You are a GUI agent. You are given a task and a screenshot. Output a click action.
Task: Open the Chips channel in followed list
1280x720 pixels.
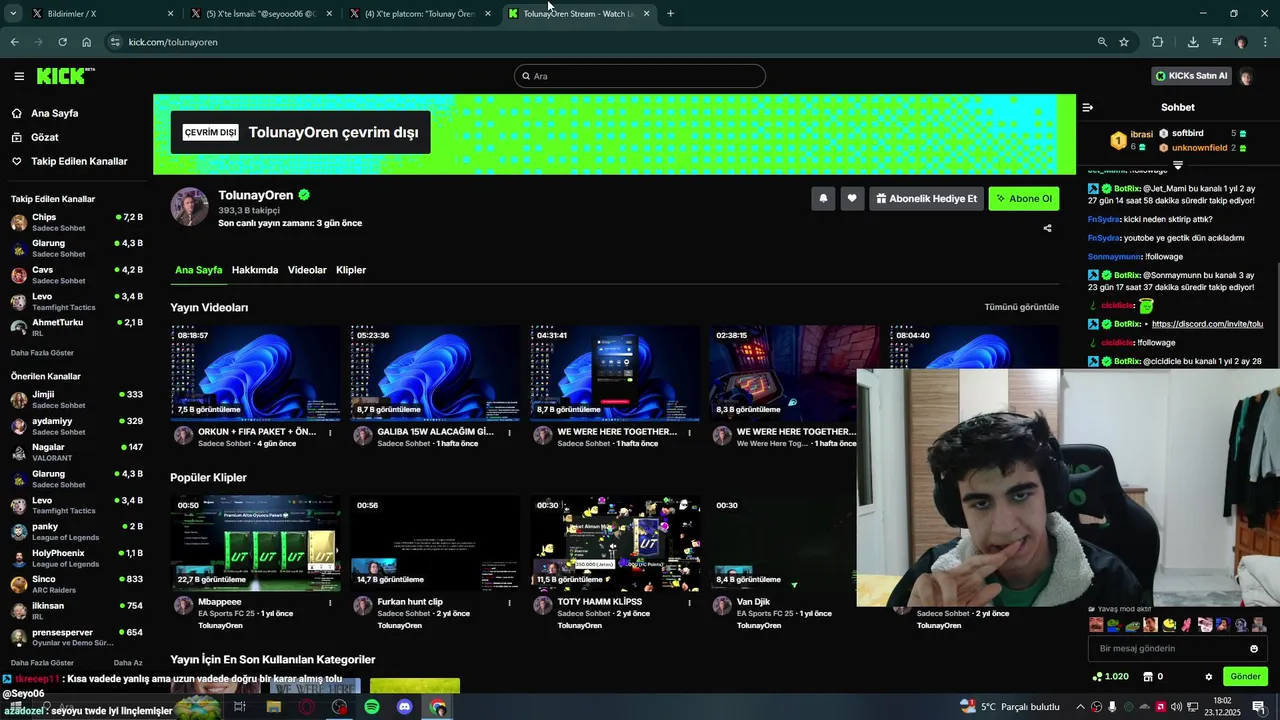76,222
